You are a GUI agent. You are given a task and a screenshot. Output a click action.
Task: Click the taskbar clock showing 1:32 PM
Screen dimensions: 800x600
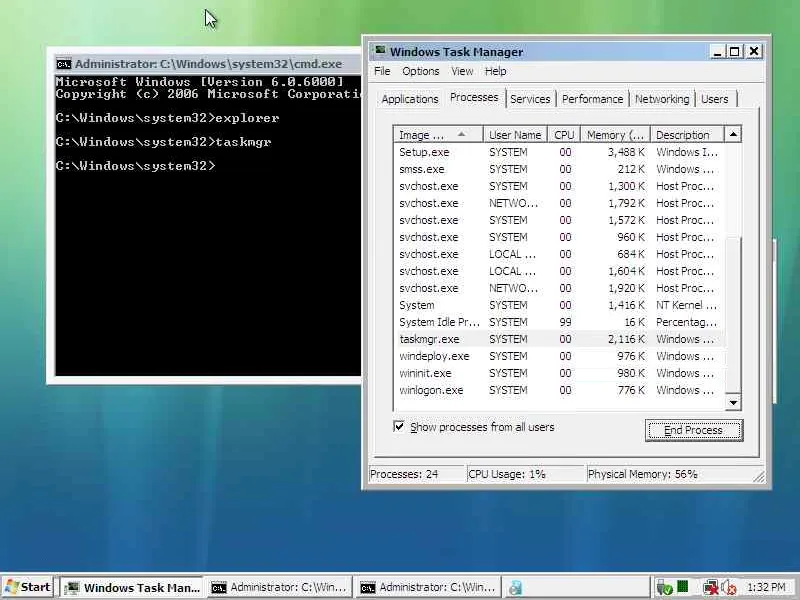[x=766, y=587]
